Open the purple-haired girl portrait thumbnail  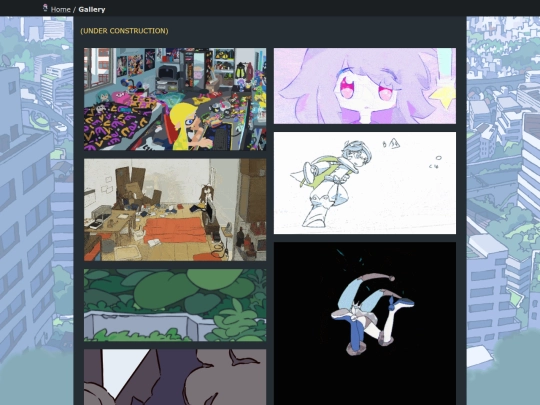point(365,86)
